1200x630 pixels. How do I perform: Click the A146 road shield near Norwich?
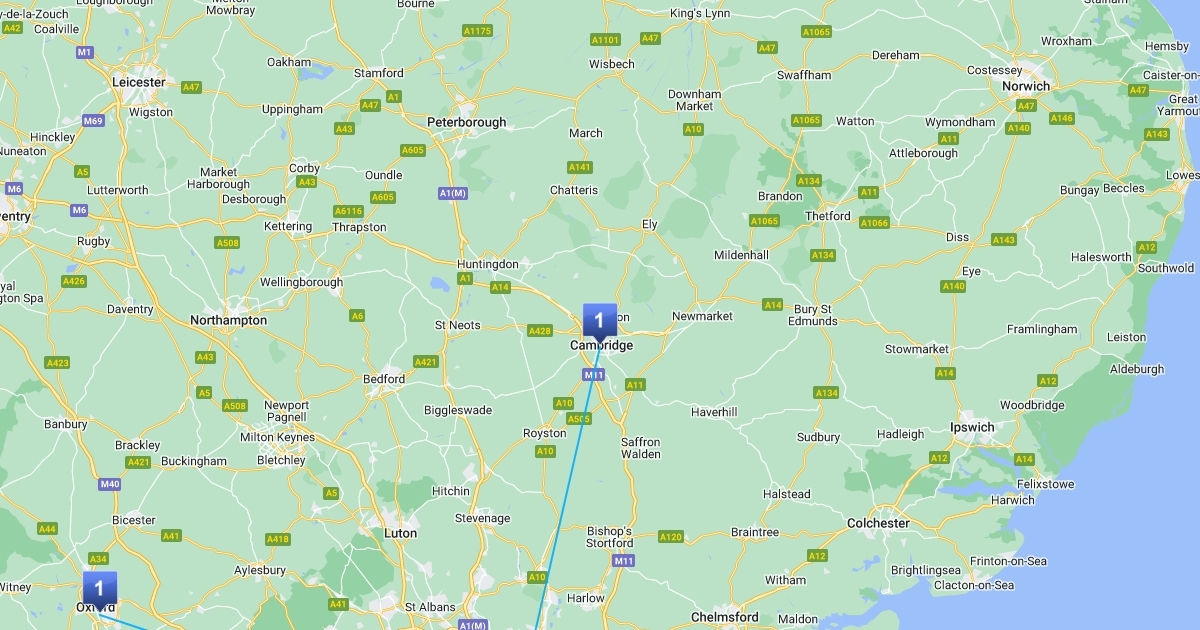tap(1062, 119)
